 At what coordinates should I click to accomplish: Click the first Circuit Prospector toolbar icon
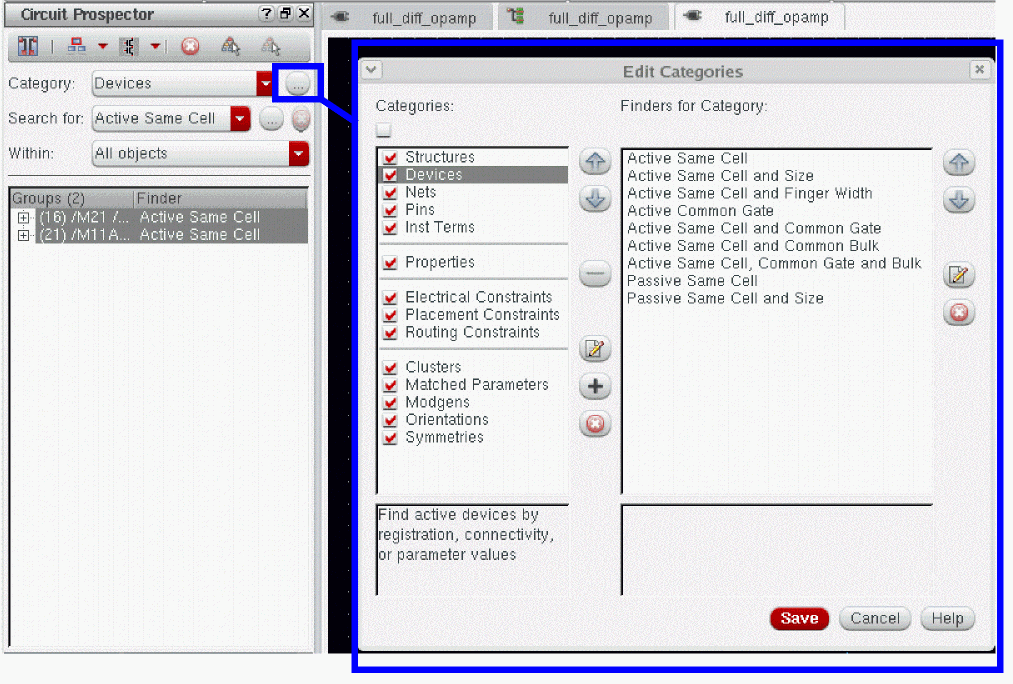[x=28, y=46]
